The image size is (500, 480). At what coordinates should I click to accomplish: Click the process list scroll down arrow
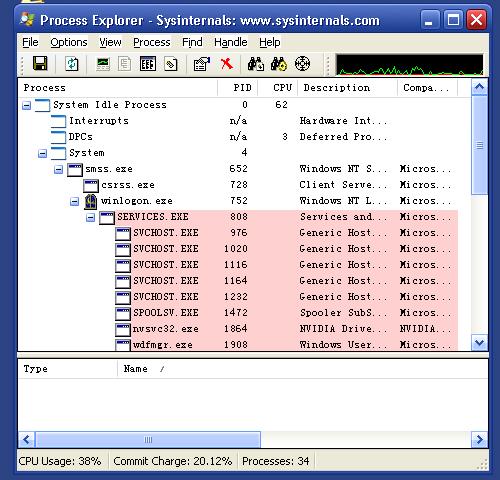pyautogui.click(x=479, y=343)
